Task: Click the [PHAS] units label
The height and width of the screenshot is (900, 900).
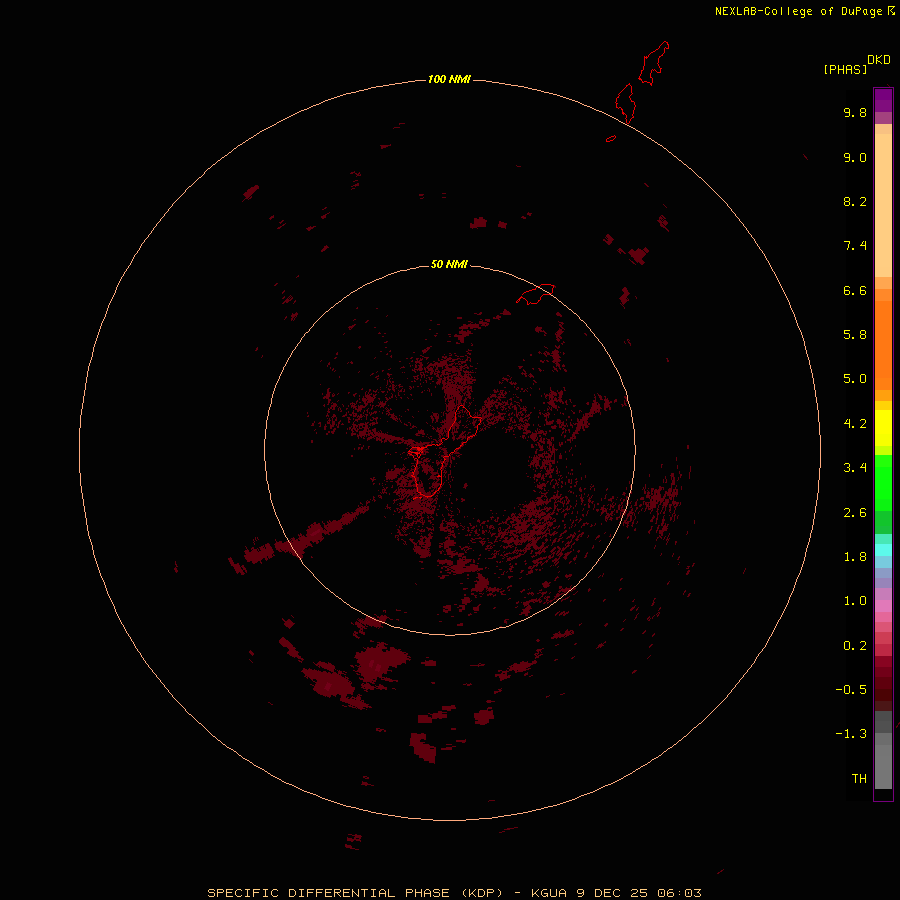Action: (844, 69)
